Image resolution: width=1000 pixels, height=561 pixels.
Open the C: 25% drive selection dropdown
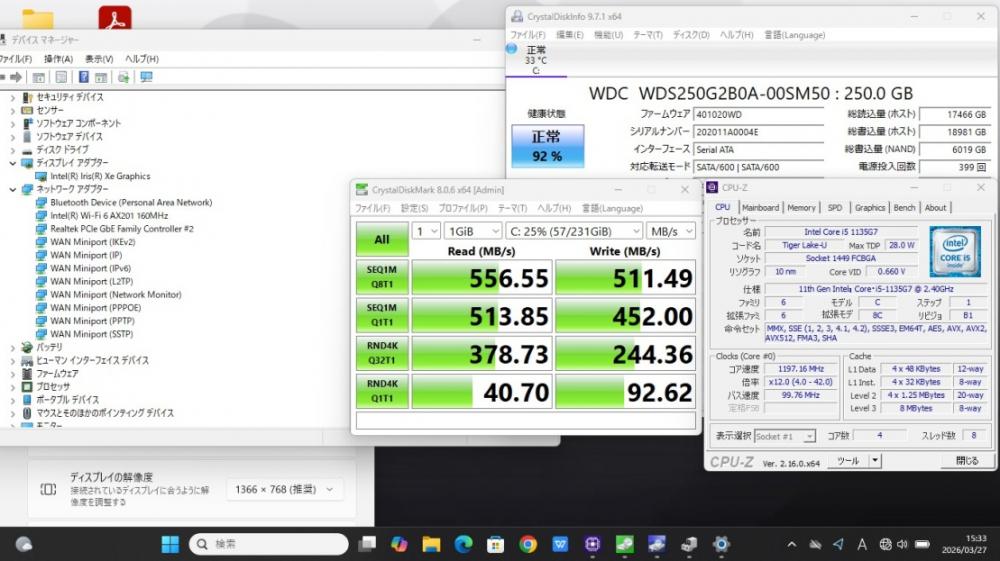point(573,231)
